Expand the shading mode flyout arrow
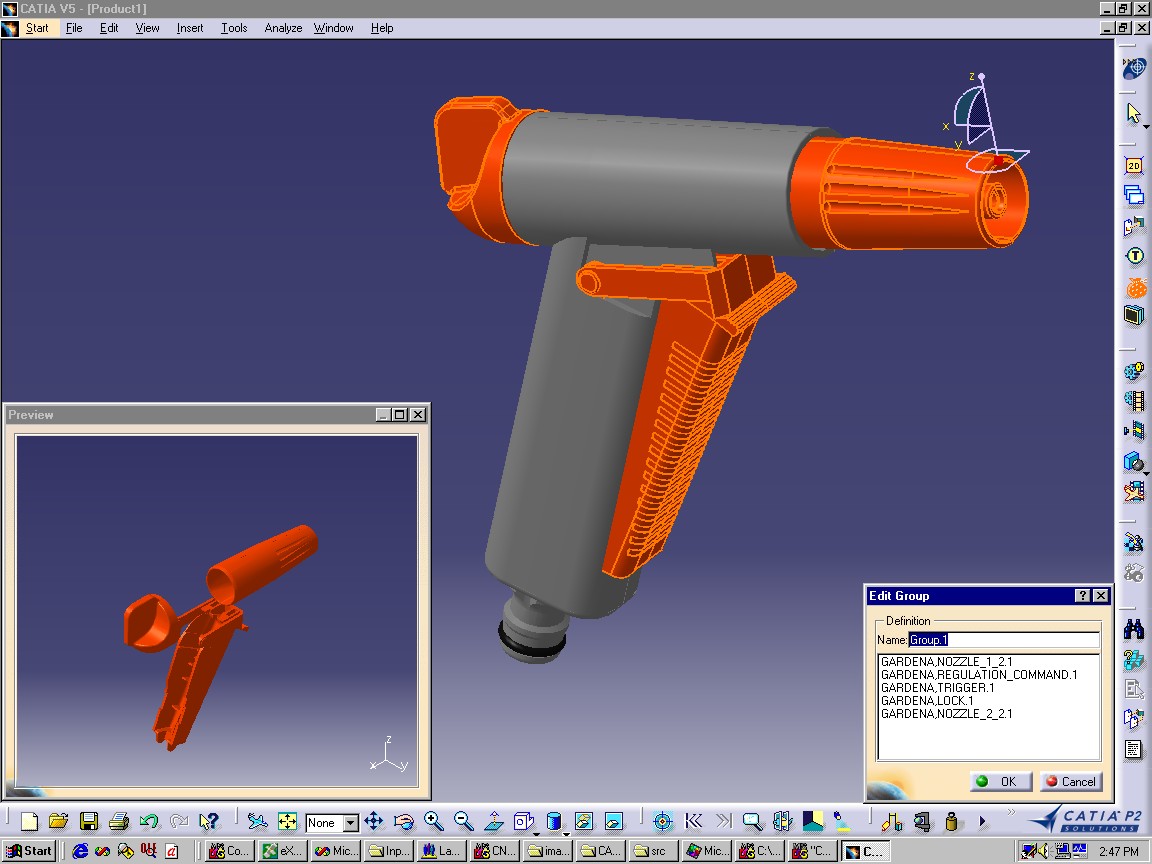The height and width of the screenshot is (864, 1152). click(566, 834)
